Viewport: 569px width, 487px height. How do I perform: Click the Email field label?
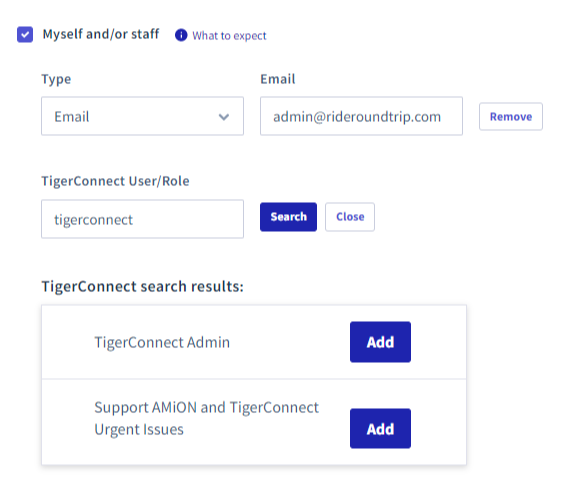[x=278, y=79]
